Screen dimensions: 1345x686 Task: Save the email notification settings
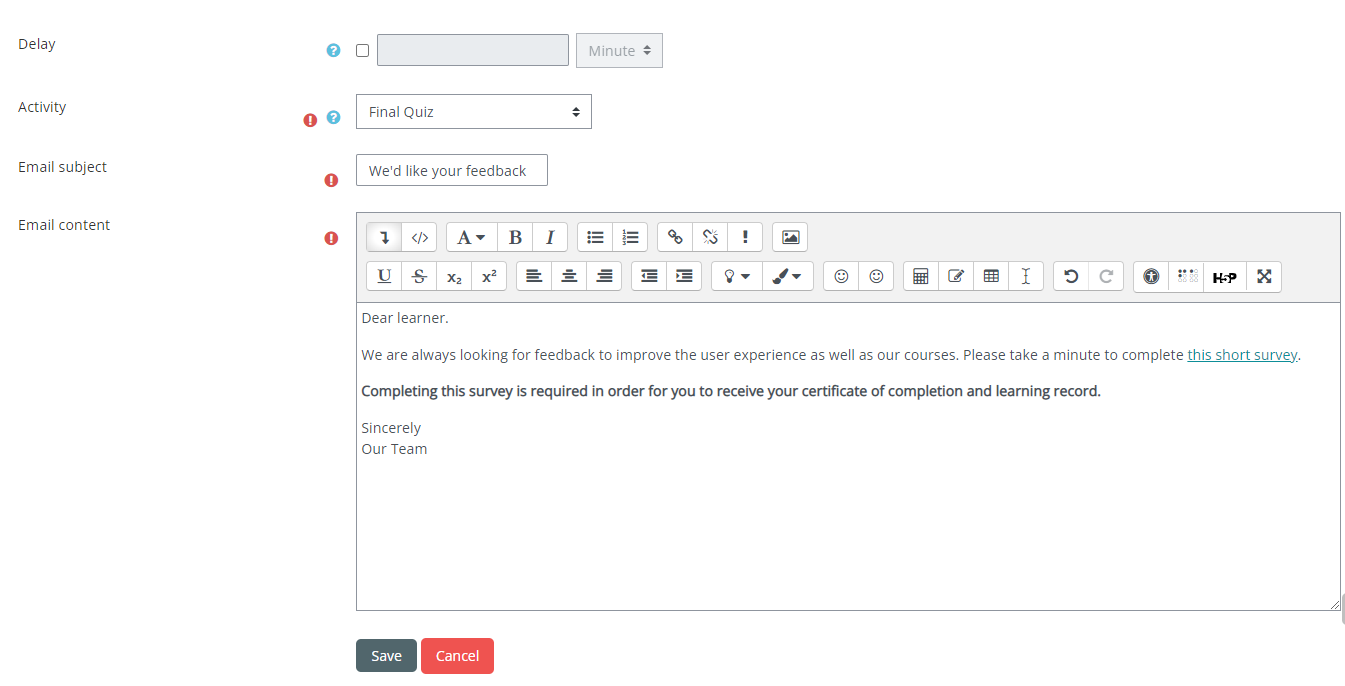[386, 656]
